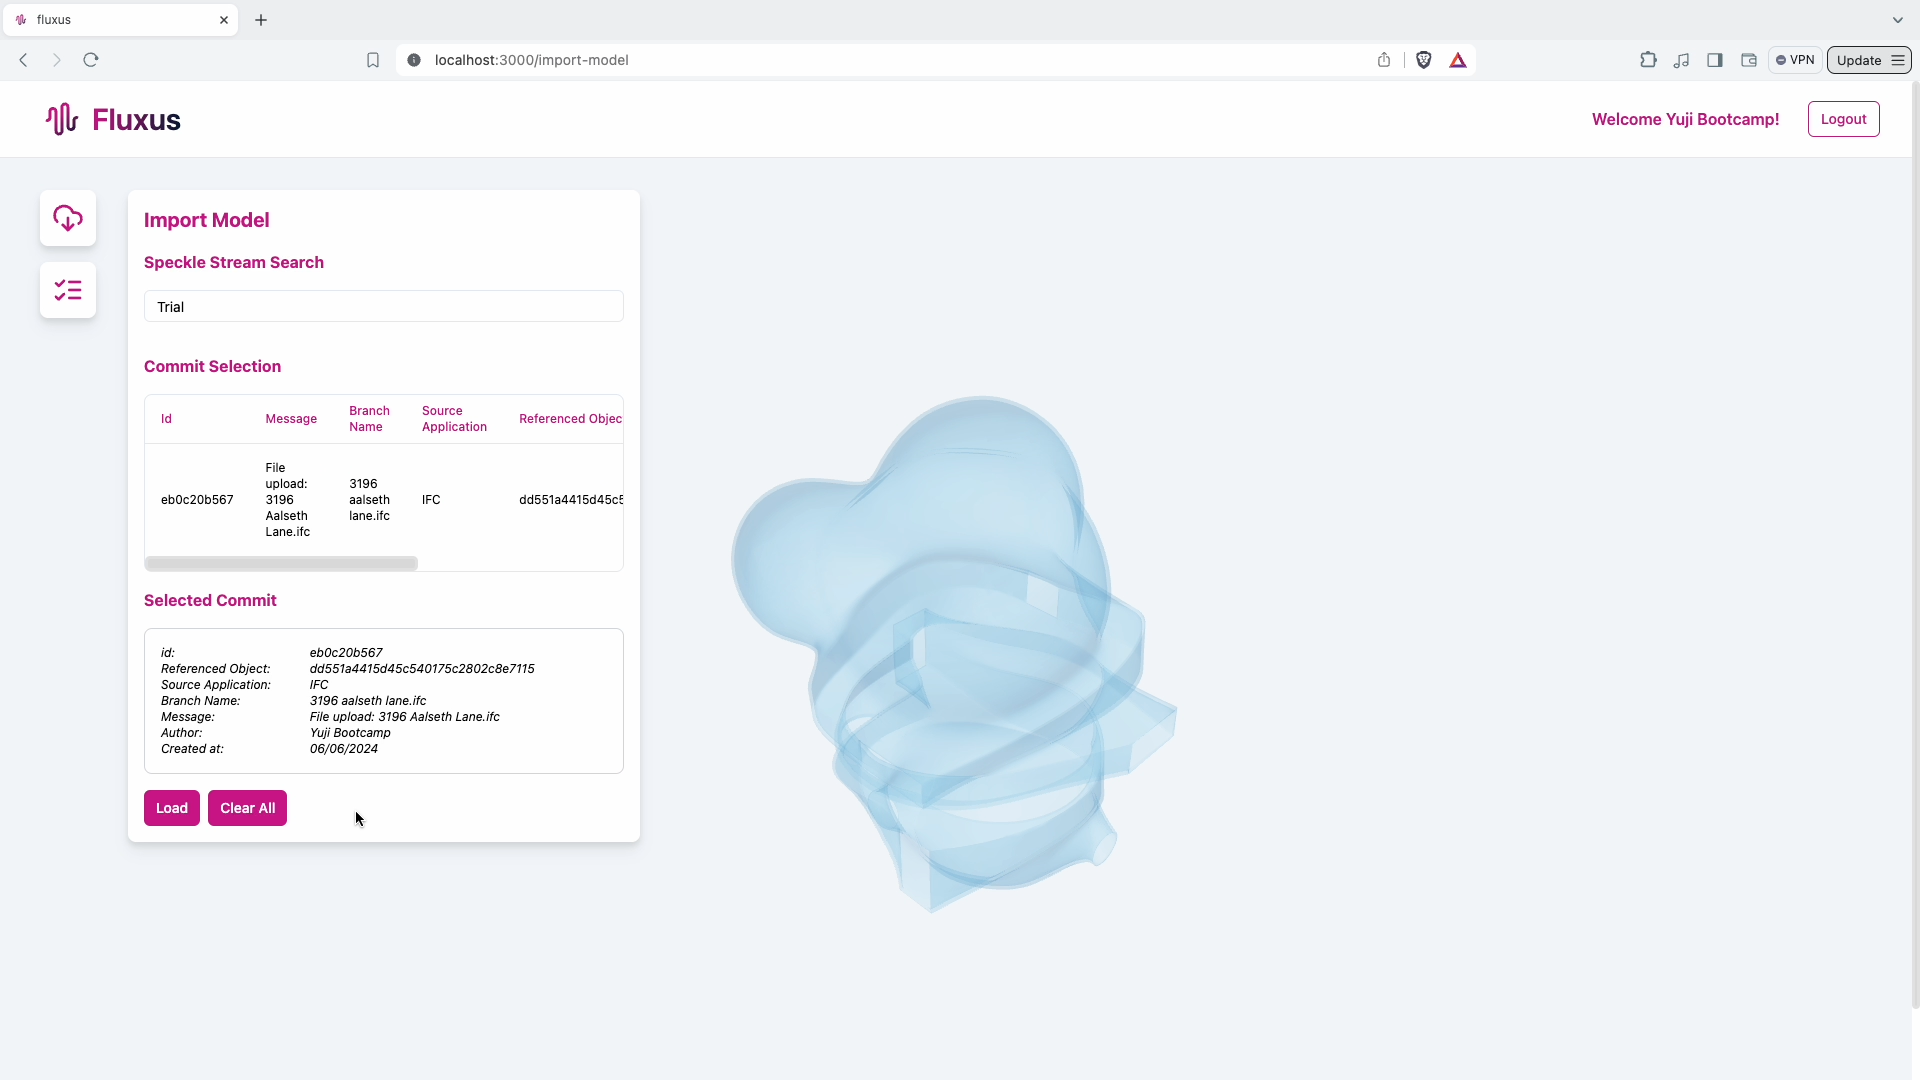
Task: Click the Clear All button
Action: point(247,808)
